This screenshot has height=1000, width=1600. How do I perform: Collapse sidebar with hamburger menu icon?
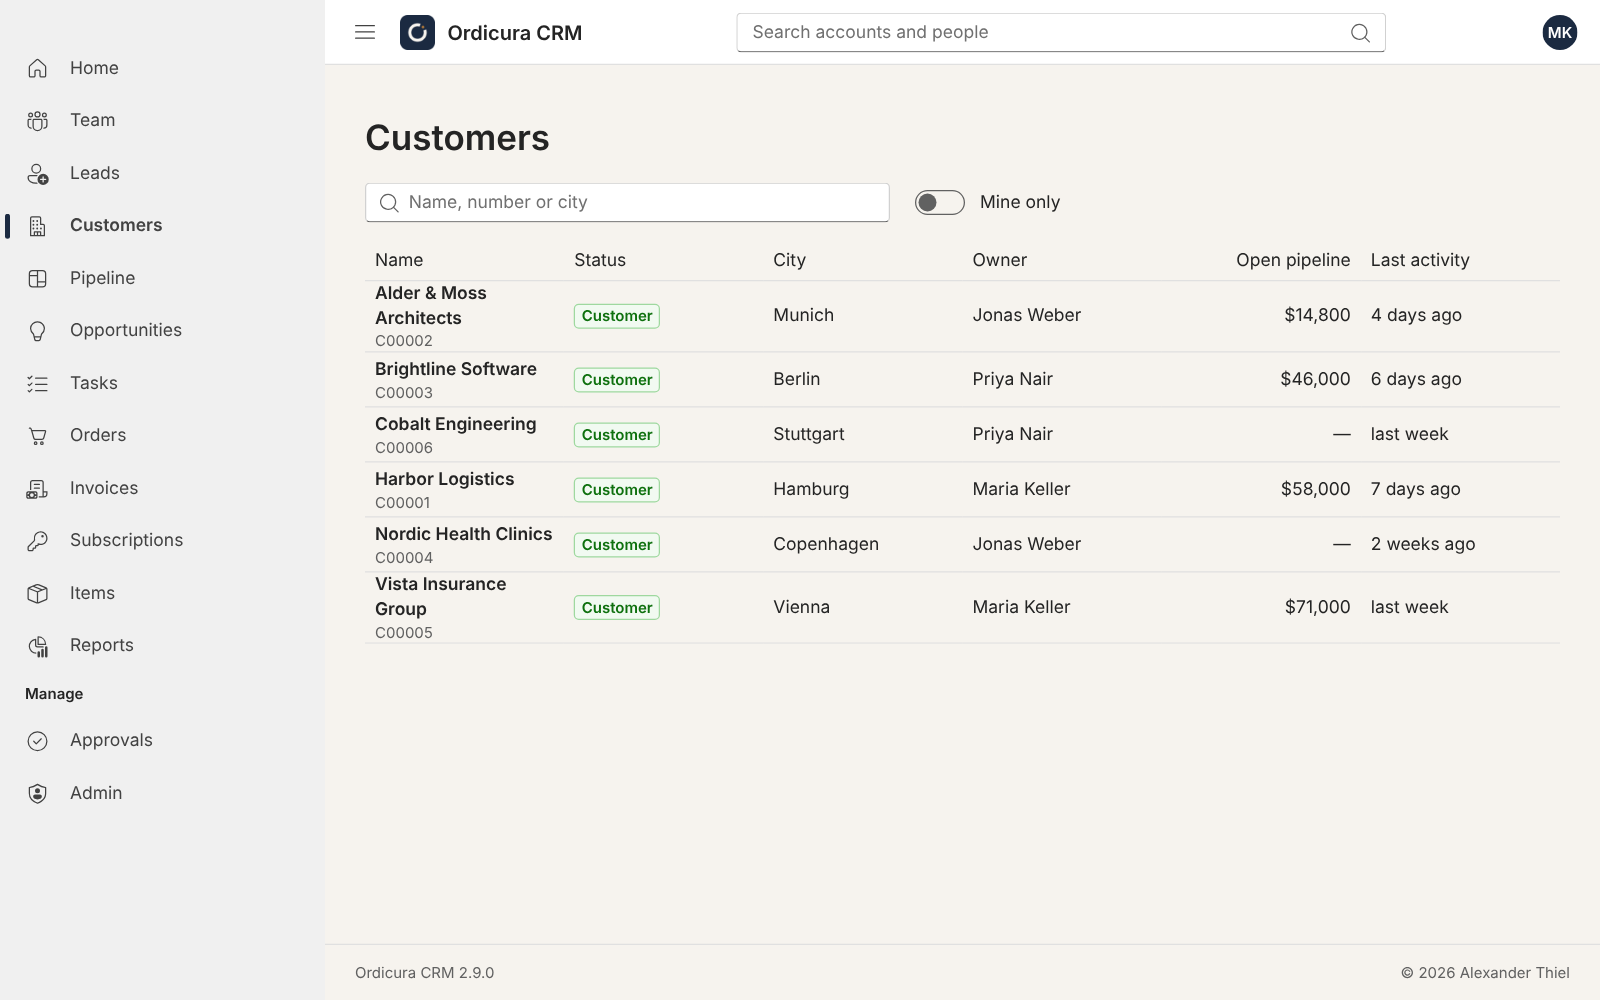pos(365,32)
